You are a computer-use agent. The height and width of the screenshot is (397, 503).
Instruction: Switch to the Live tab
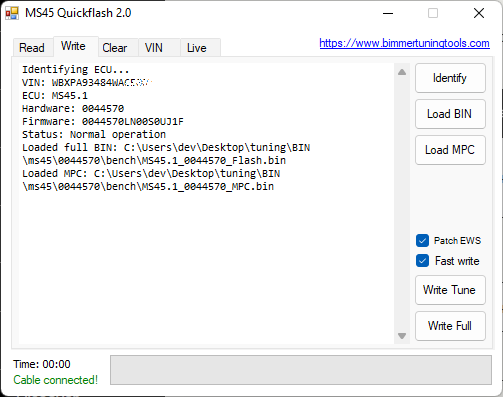click(x=200, y=48)
